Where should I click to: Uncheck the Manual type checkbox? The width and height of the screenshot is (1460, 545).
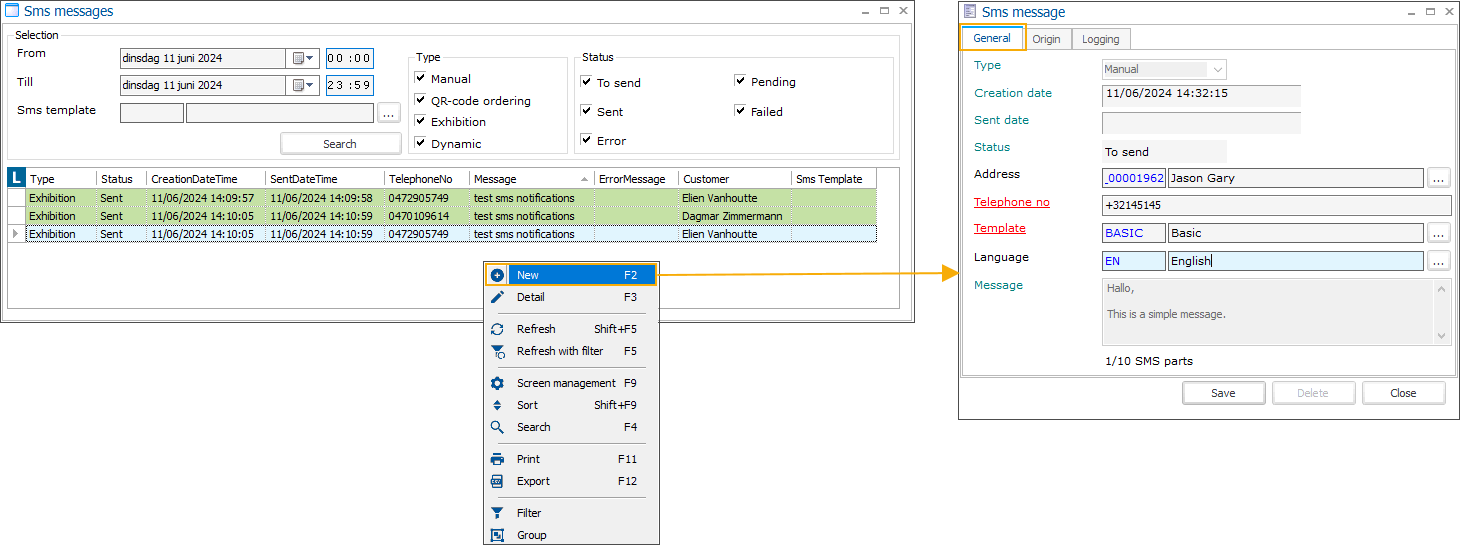point(421,78)
